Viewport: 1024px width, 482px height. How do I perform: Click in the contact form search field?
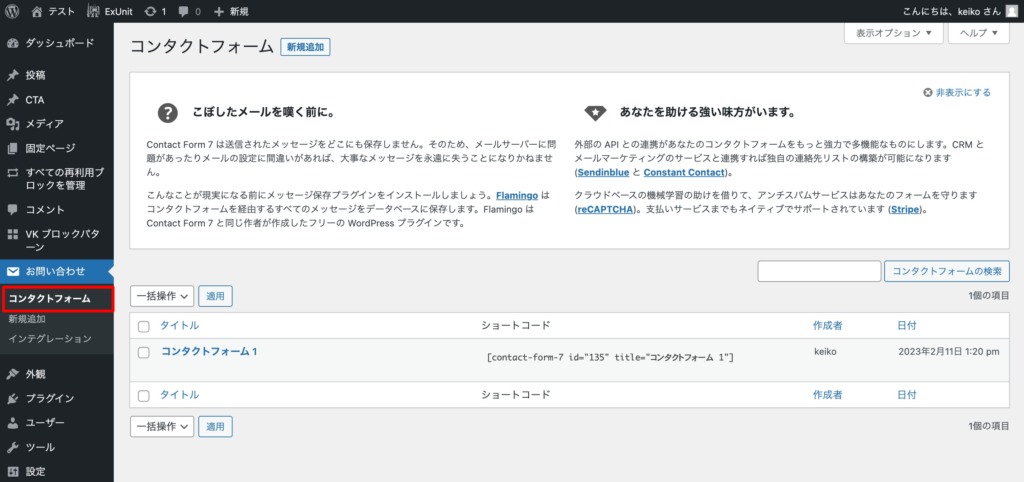(x=820, y=271)
